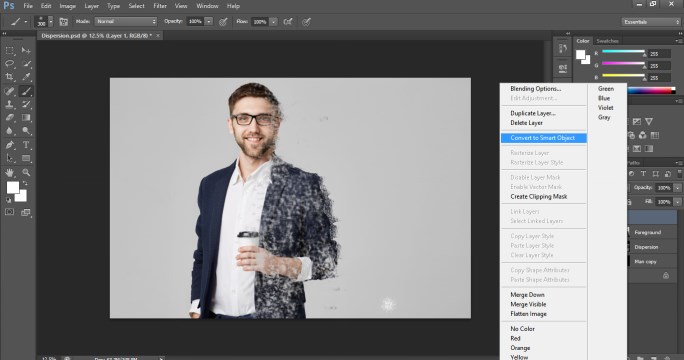Toggle Quick Mask mode

10,213
